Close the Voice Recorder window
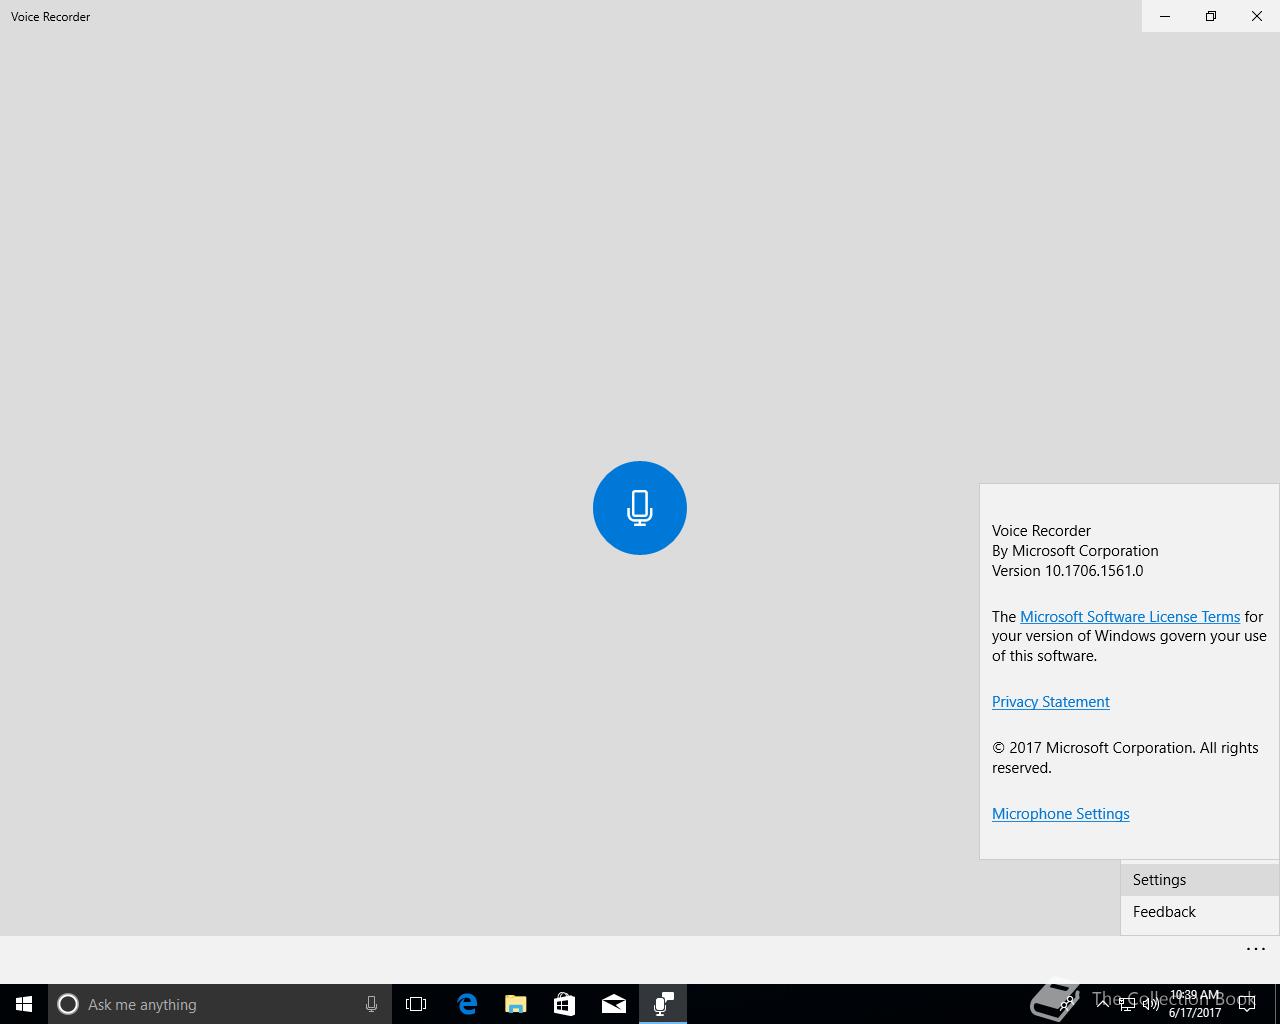The image size is (1280, 1024). click(1257, 16)
